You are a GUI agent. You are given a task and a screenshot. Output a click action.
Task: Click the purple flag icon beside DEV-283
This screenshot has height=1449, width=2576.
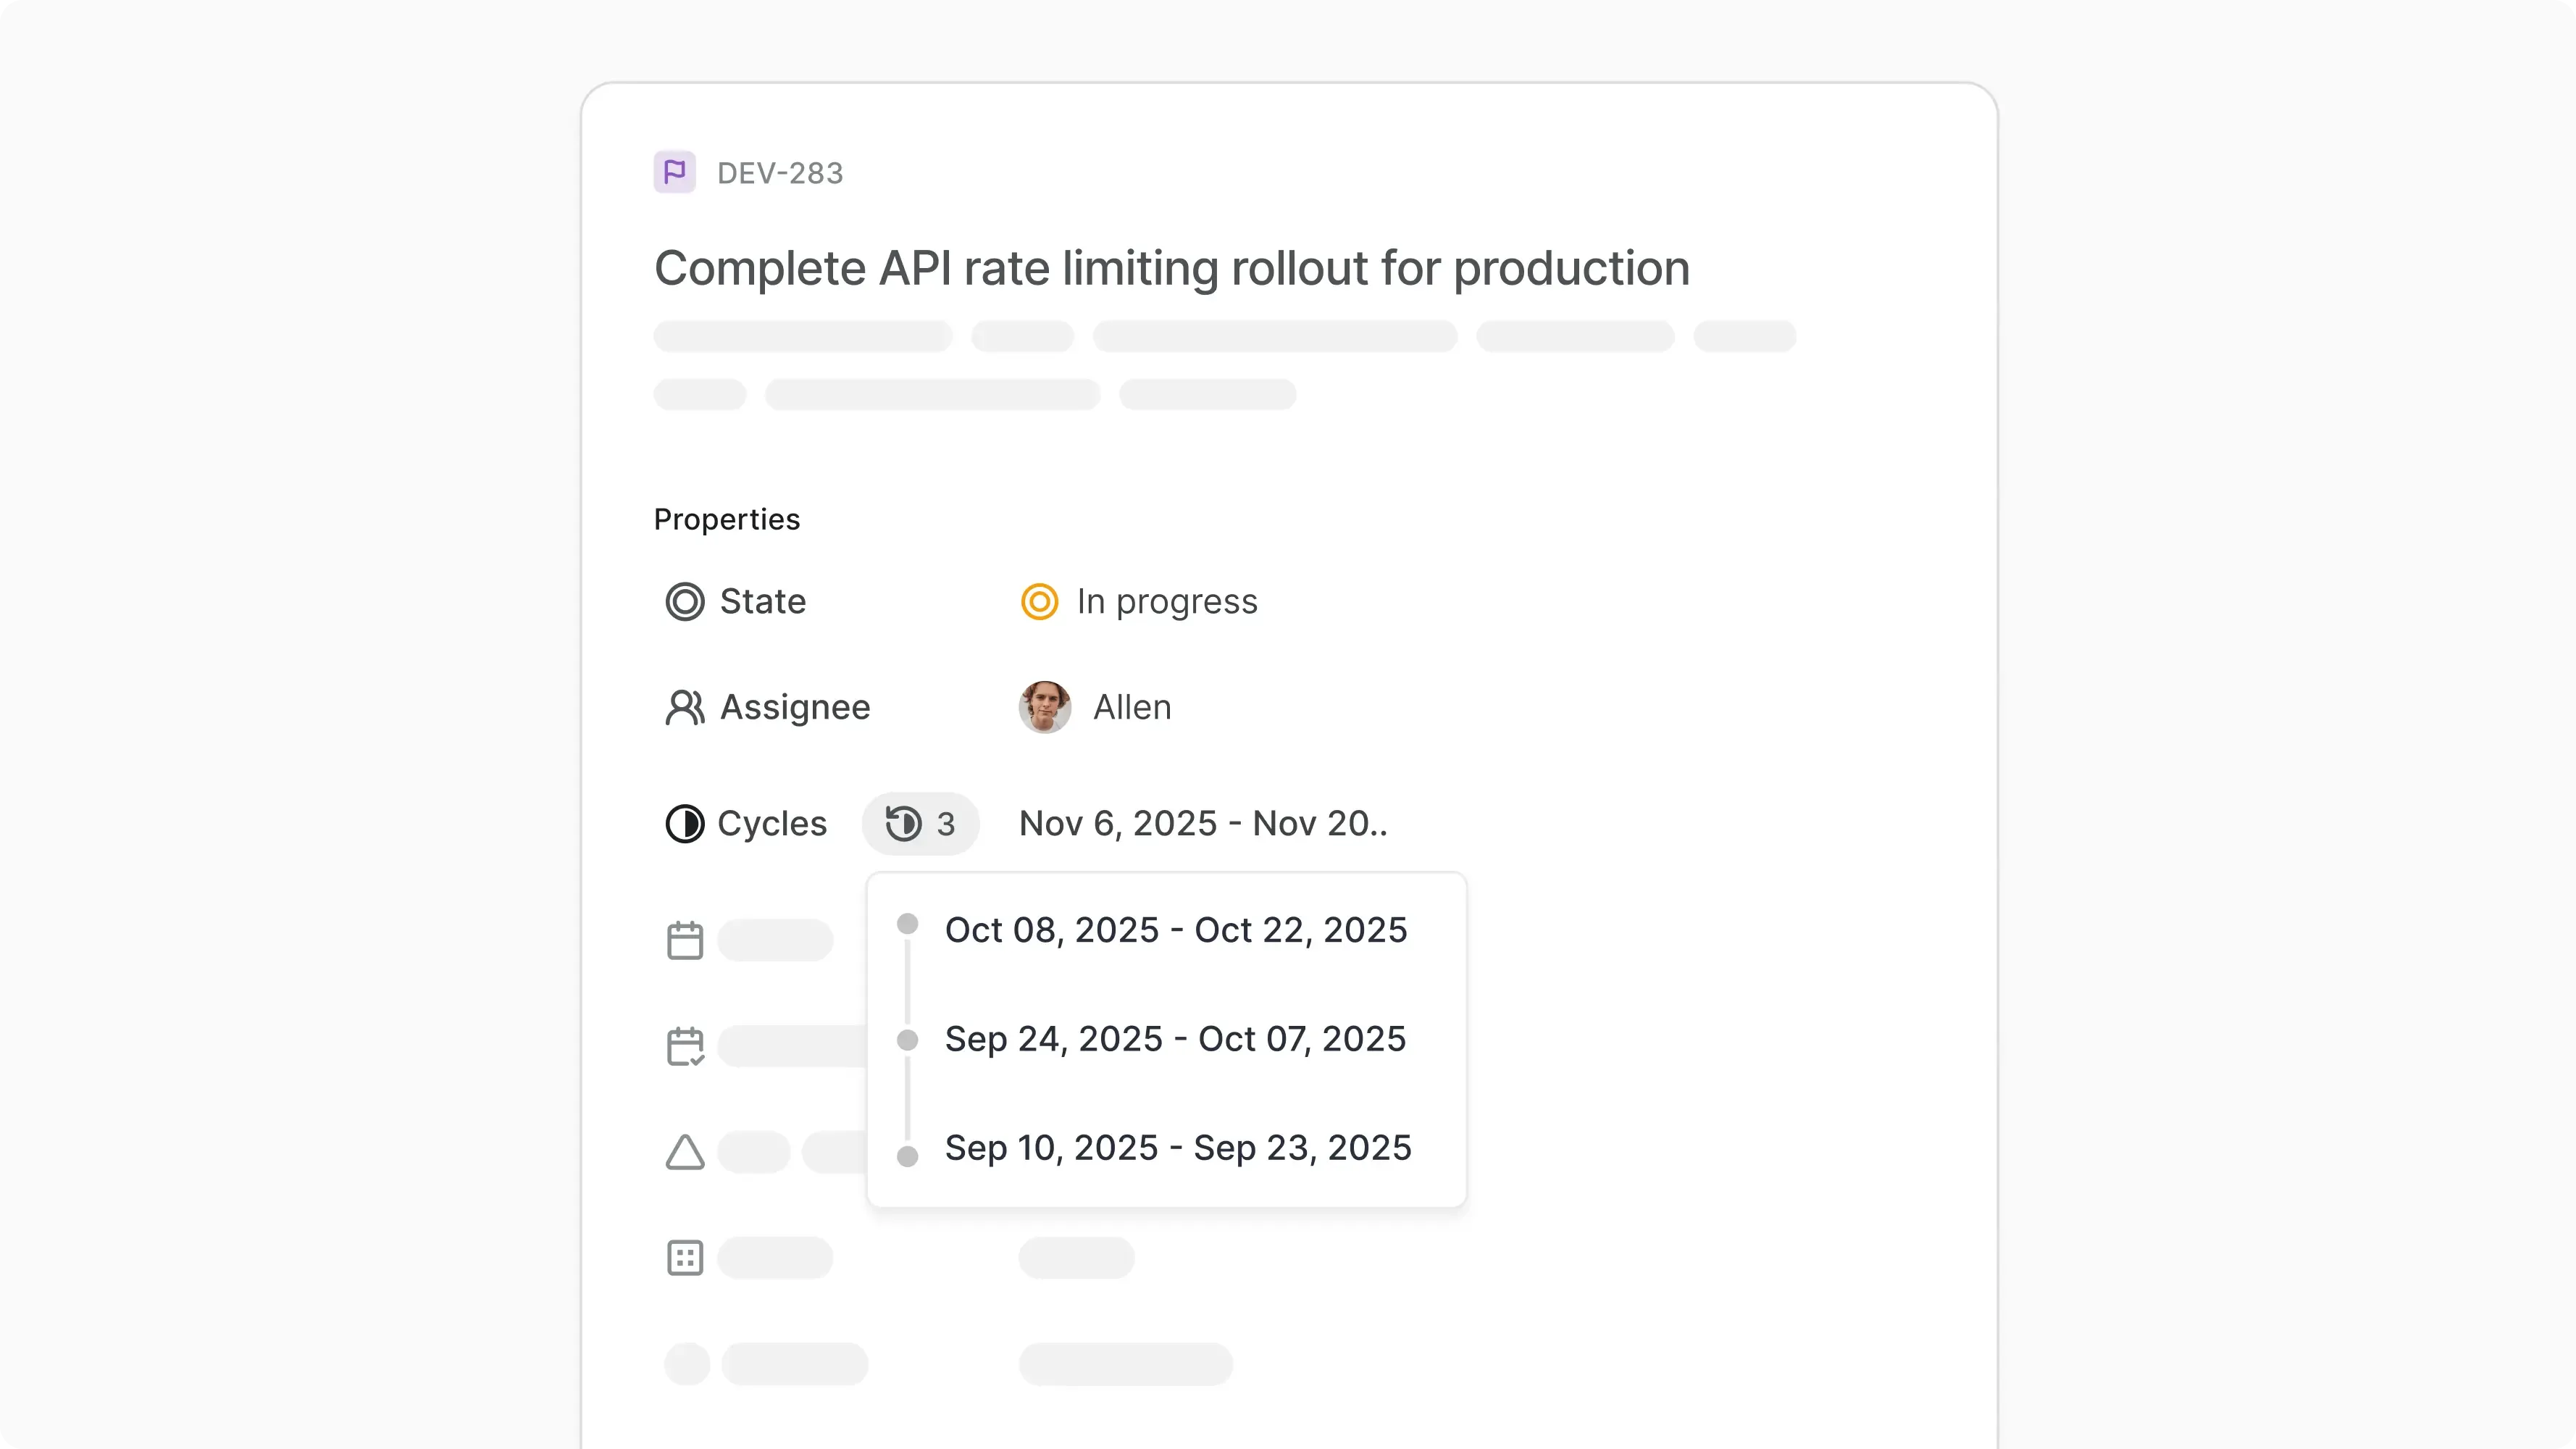674,172
